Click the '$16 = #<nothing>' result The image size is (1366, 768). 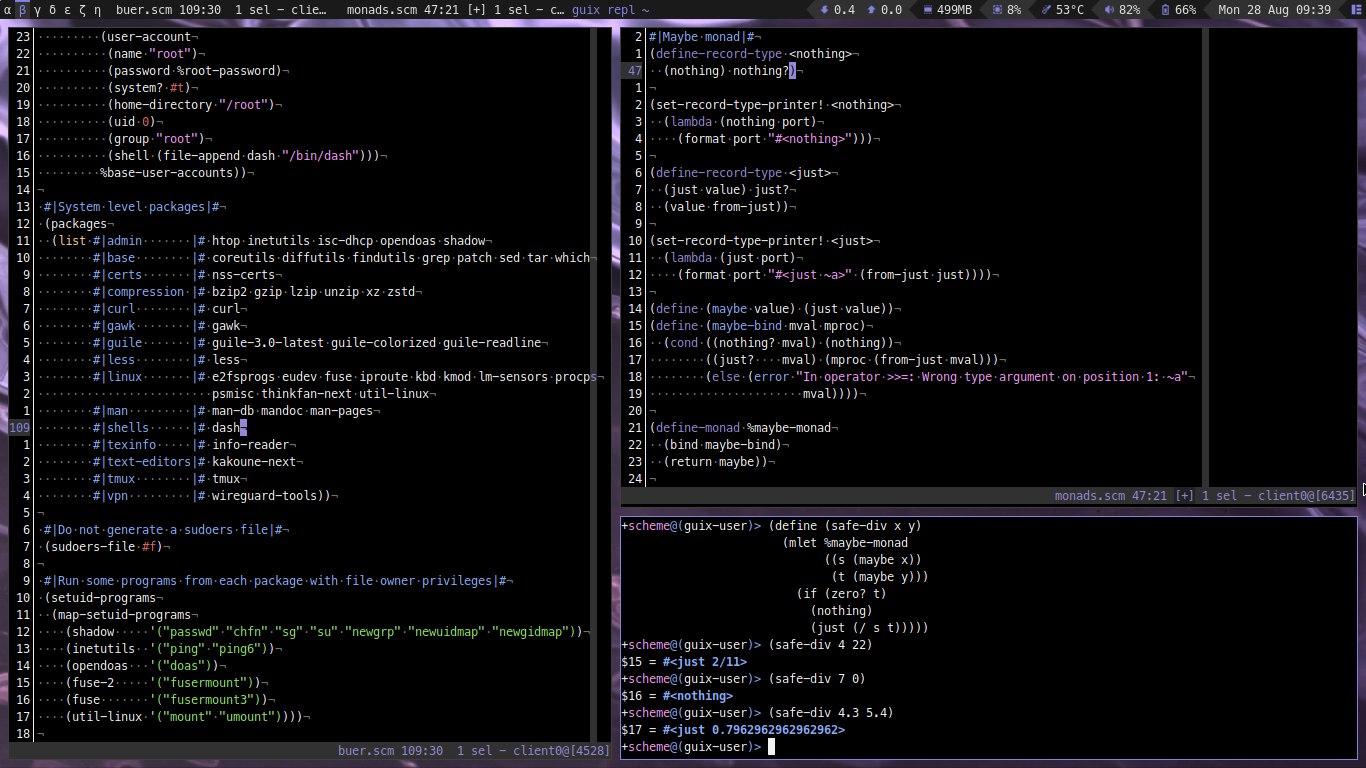(x=677, y=696)
